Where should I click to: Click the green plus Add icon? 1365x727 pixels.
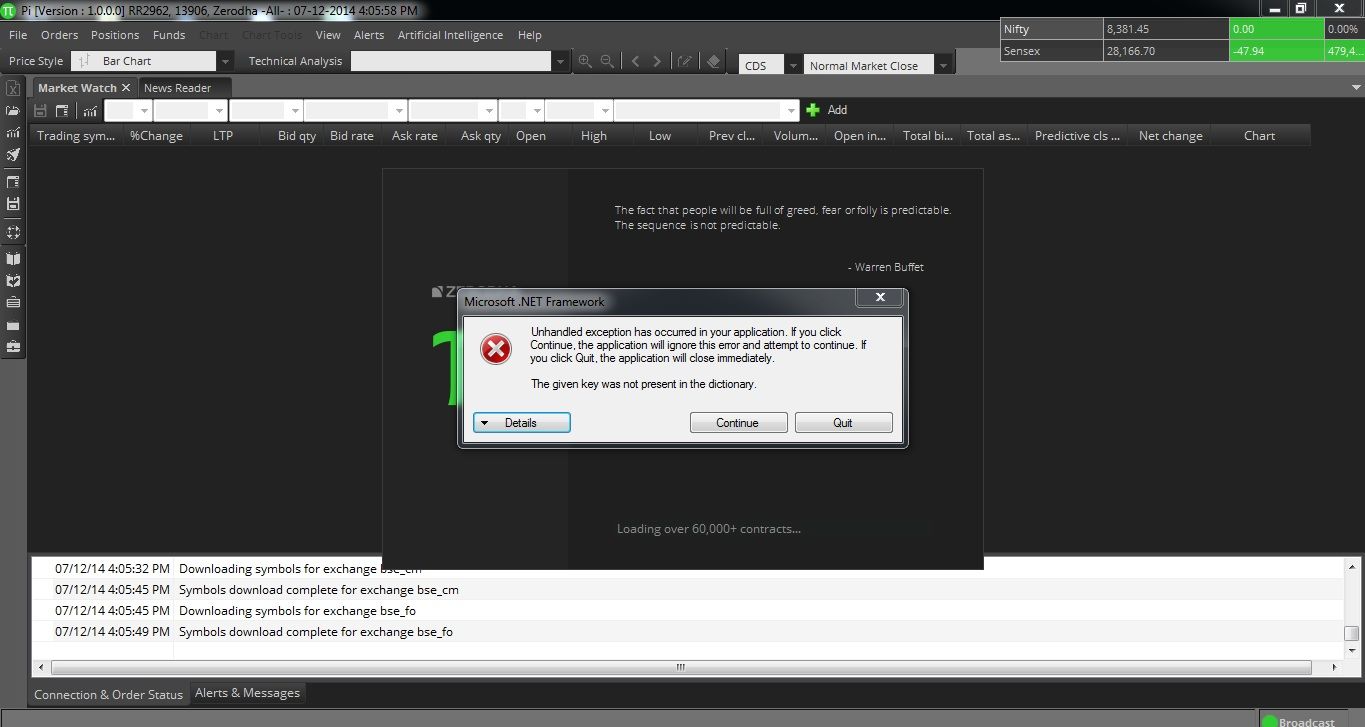(x=813, y=110)
